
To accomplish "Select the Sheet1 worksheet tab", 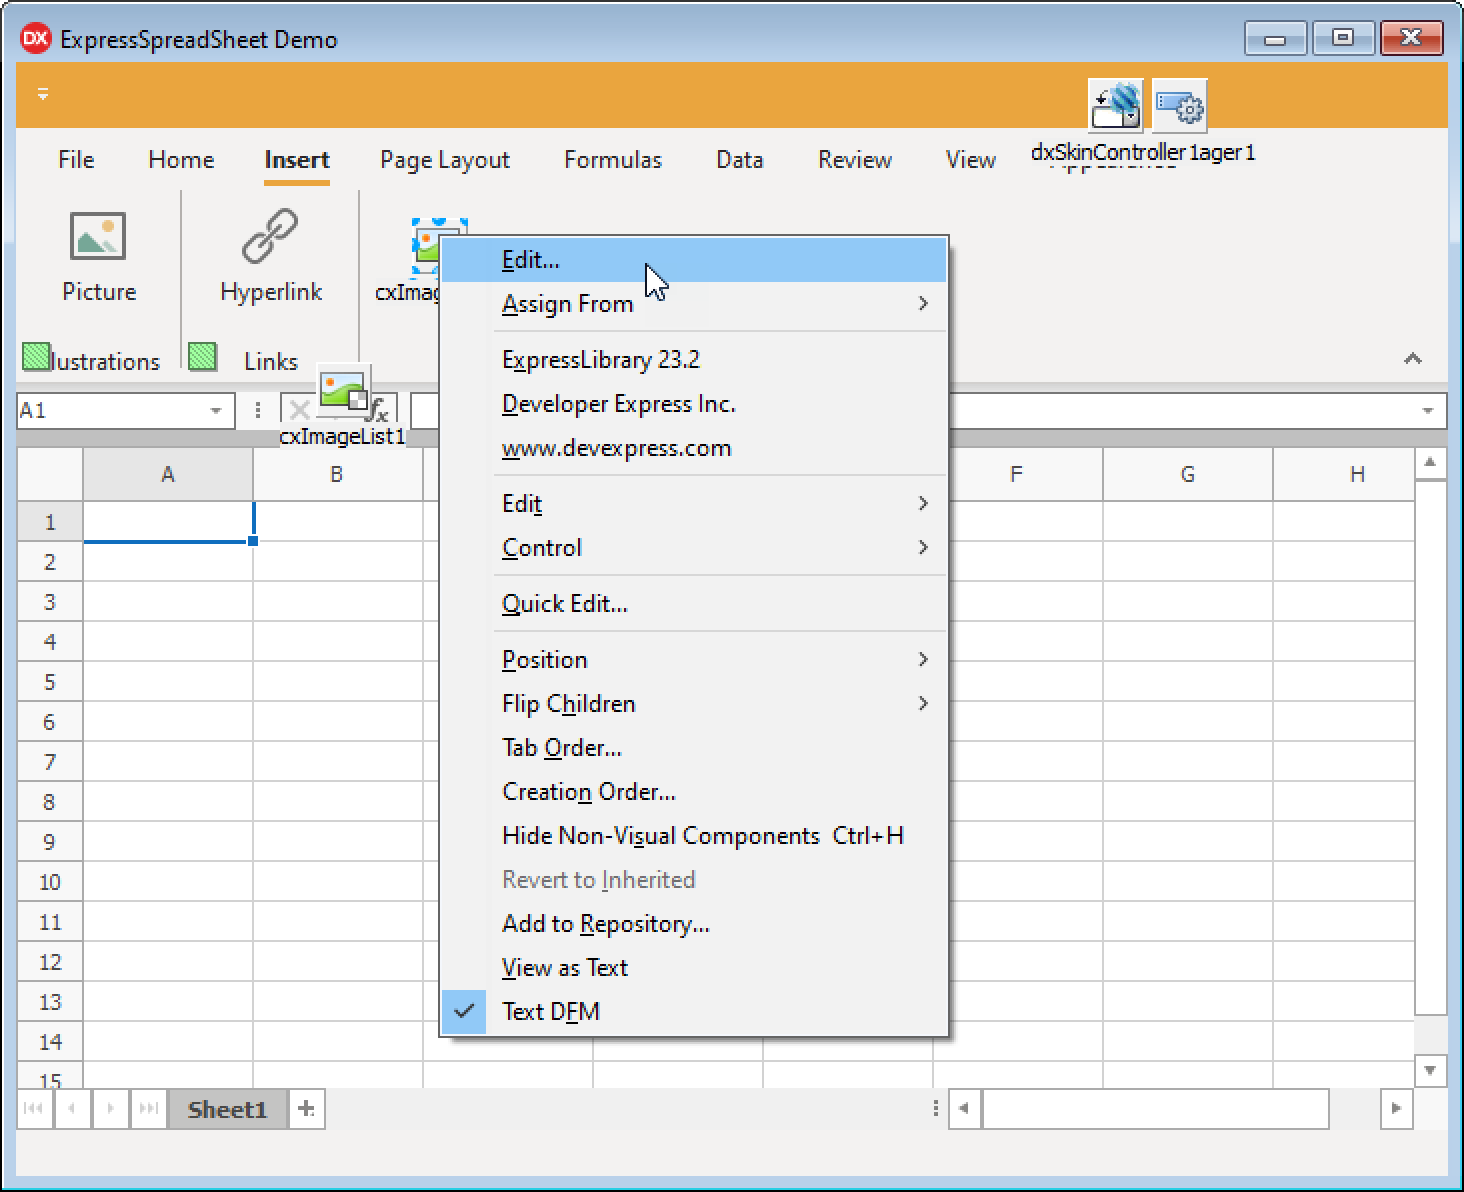I will point(227,1109).
